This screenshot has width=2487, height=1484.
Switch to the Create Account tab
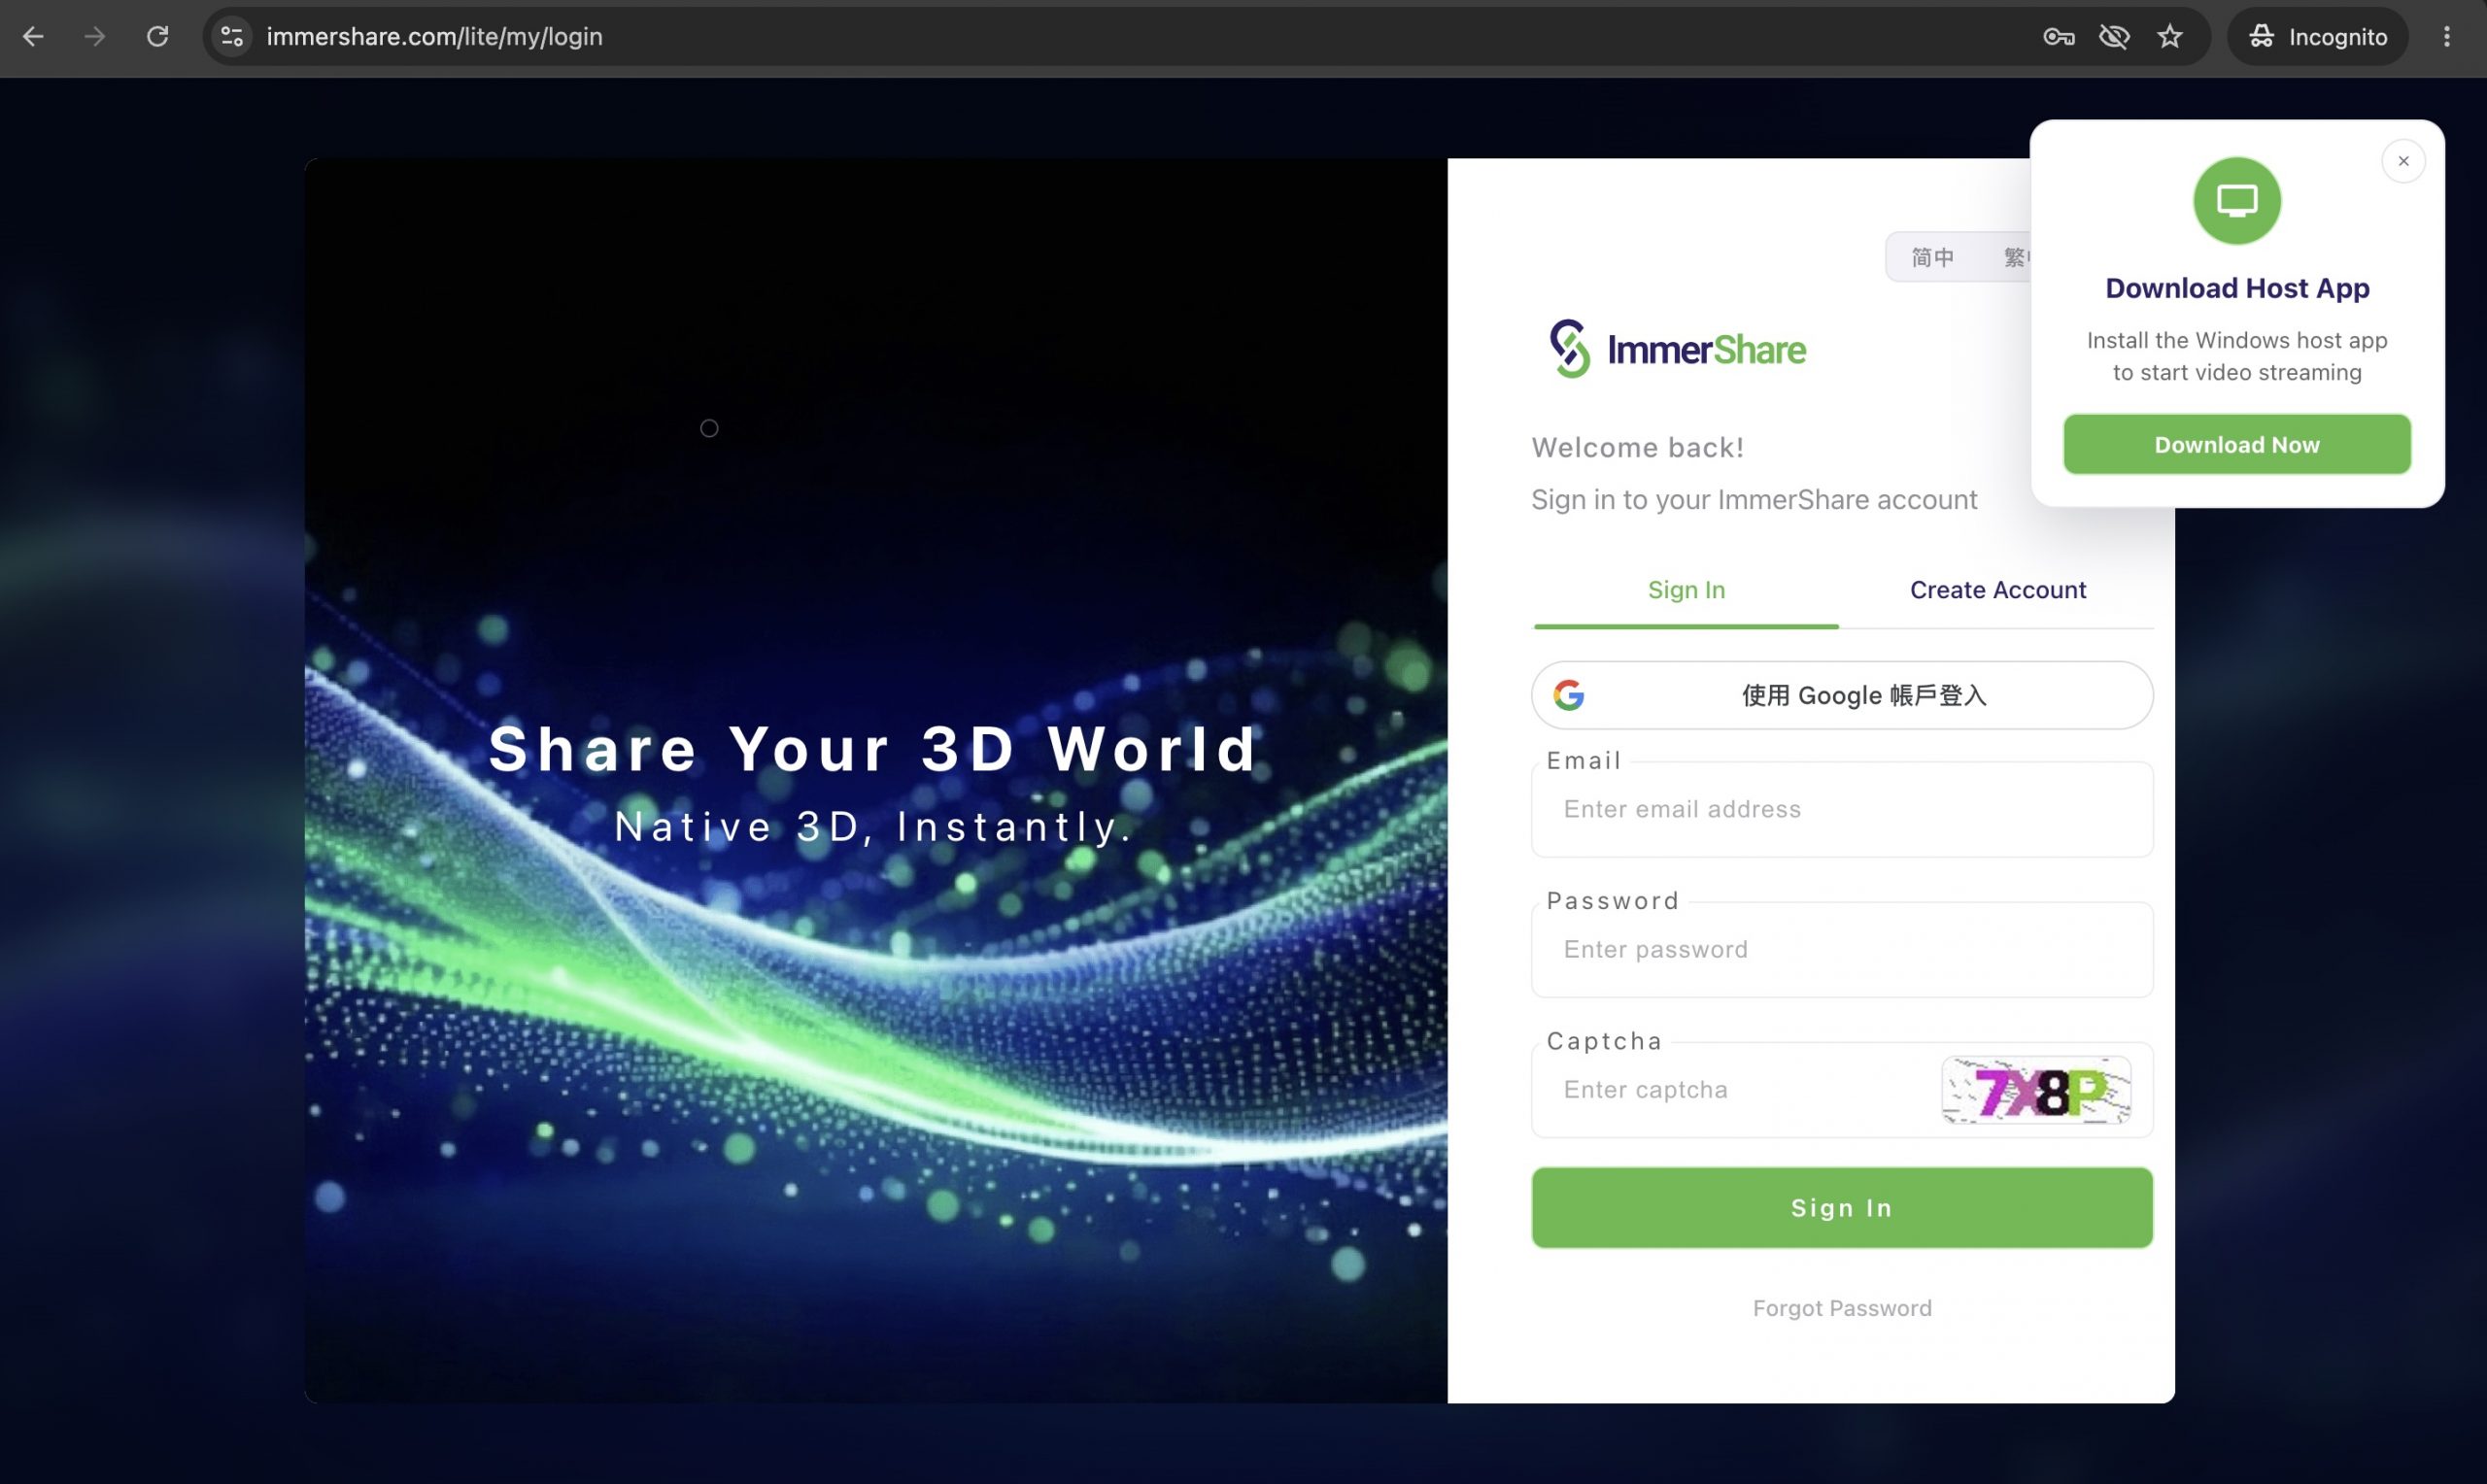pyautogui.click(x=1997, y=590)
